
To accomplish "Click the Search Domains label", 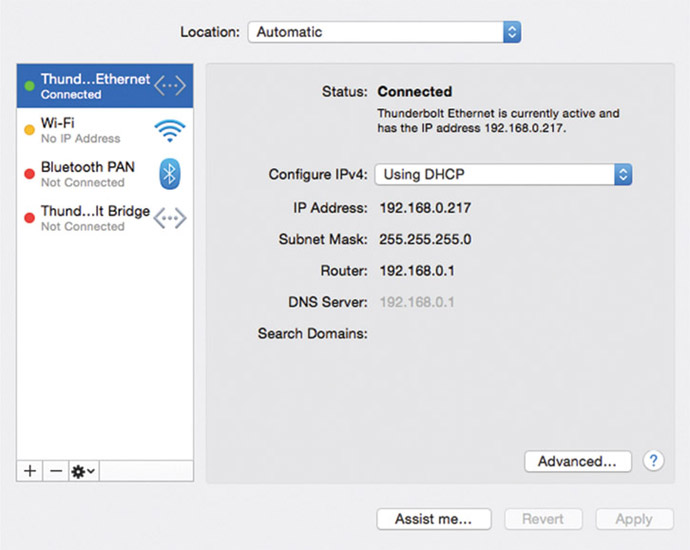I will (x=312, y=334).
